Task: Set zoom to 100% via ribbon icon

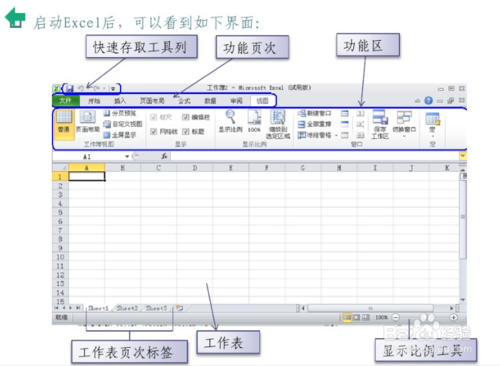Action: tap(254, 122)
